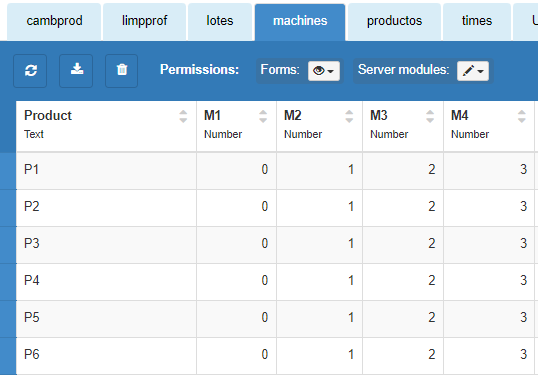
Task: Sort by the M3 column arrows
Action: tap(430, 116)
